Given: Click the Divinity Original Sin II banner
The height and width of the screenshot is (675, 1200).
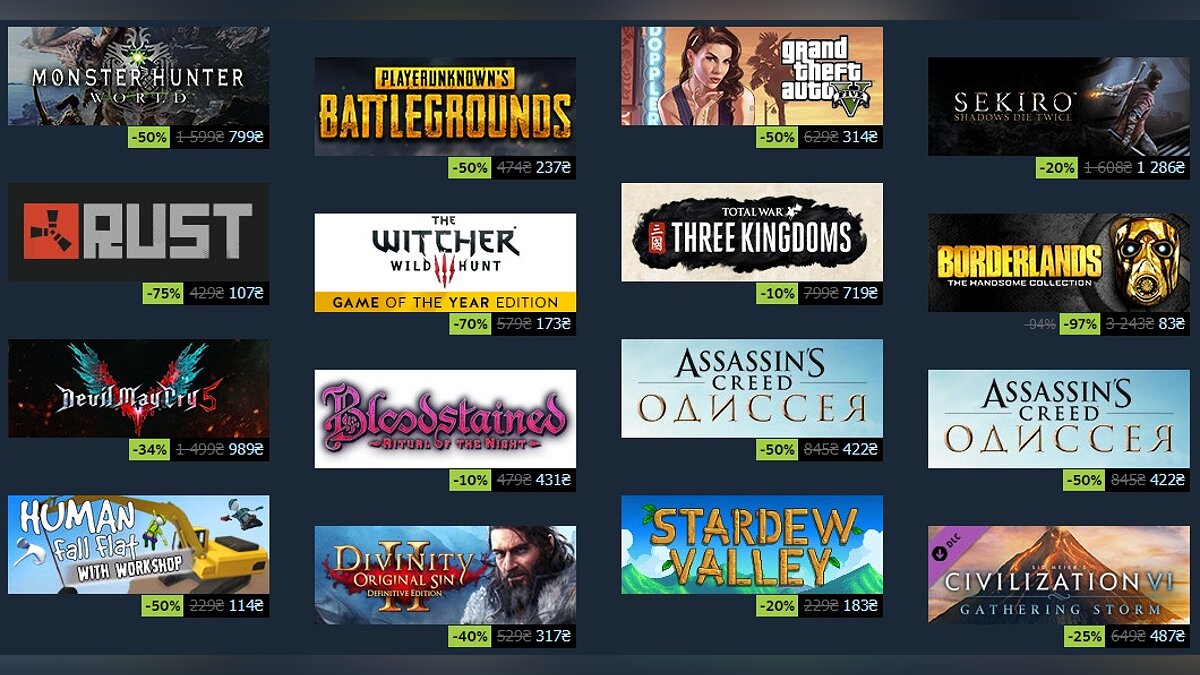Looking at the screenshot, I should coord(445,575).
